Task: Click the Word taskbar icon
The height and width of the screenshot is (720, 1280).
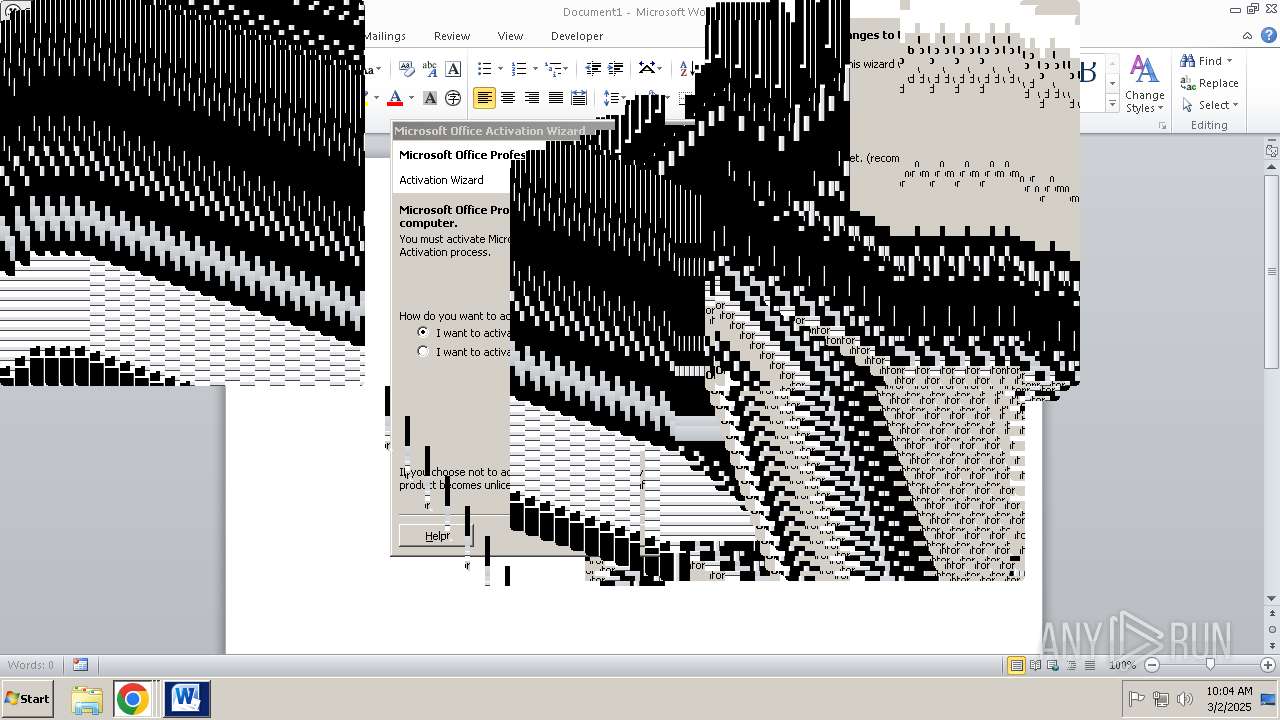Action: point(186,699)
